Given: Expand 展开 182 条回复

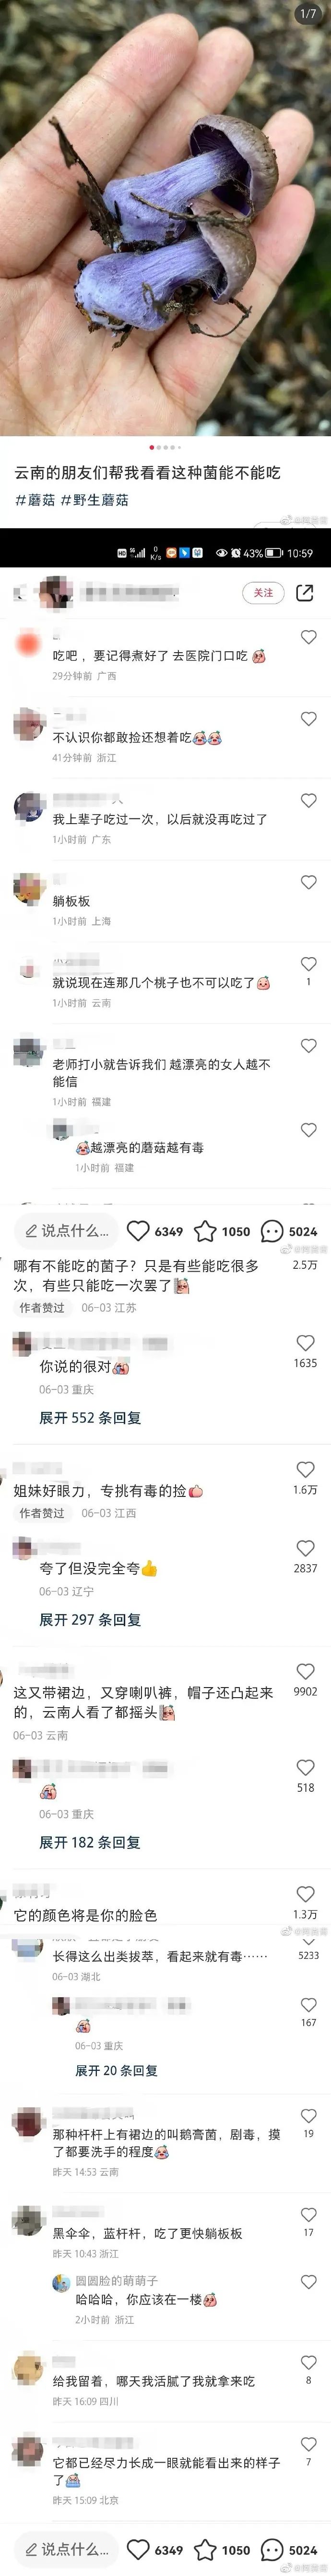Looking at the screenshot, I should 90,1842.
